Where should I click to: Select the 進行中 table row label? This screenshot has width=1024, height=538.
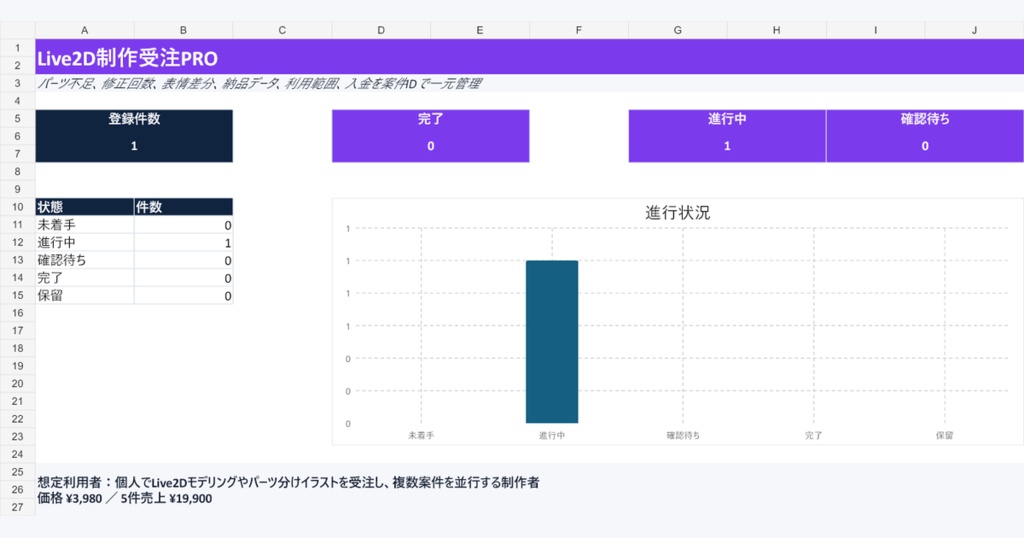click(84, 242)
